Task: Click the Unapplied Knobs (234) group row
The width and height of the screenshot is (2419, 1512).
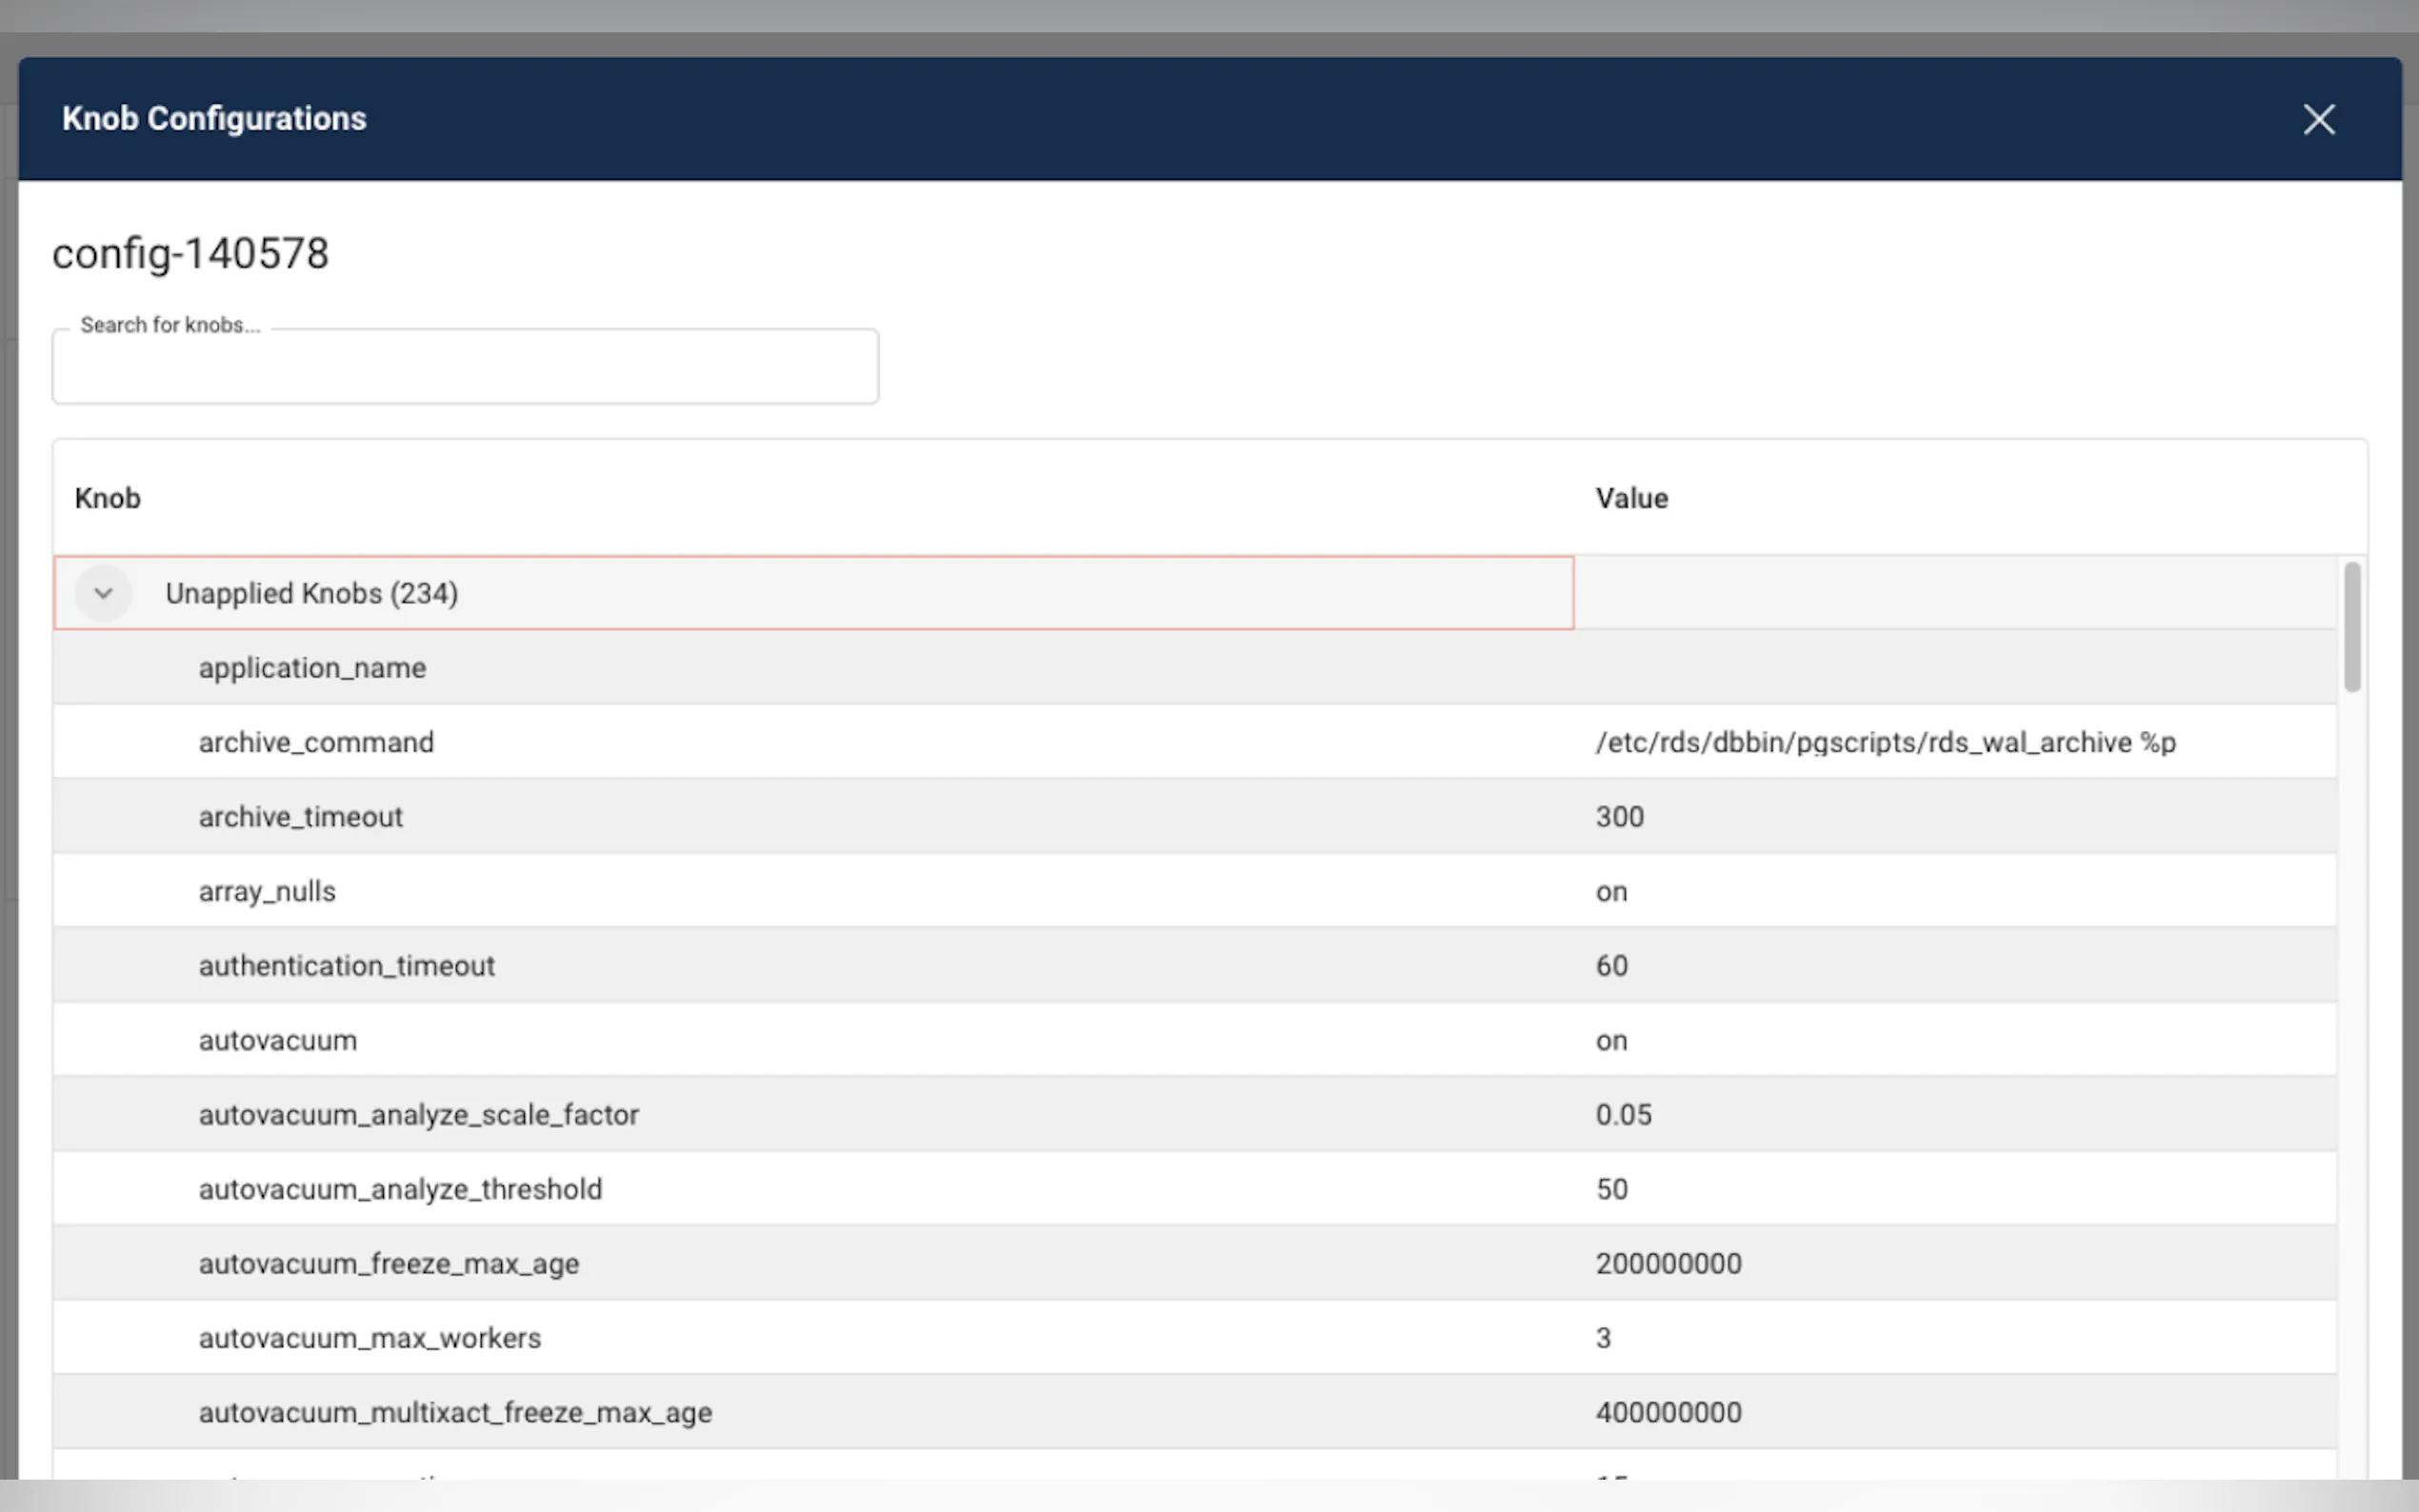Action: [311, 593]
